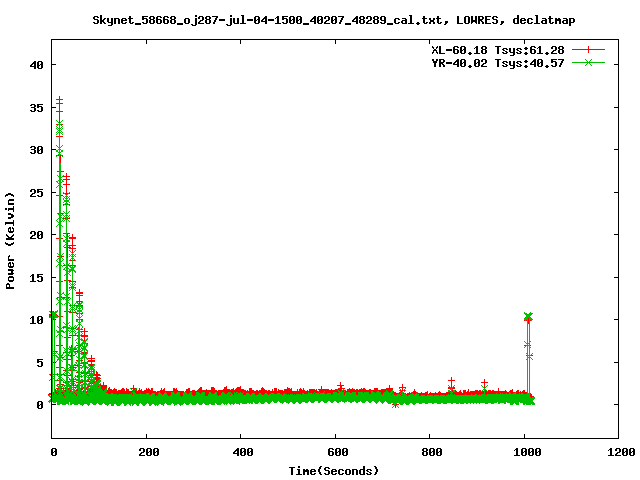Click the x-axis tick label 1200

point(621,452)
